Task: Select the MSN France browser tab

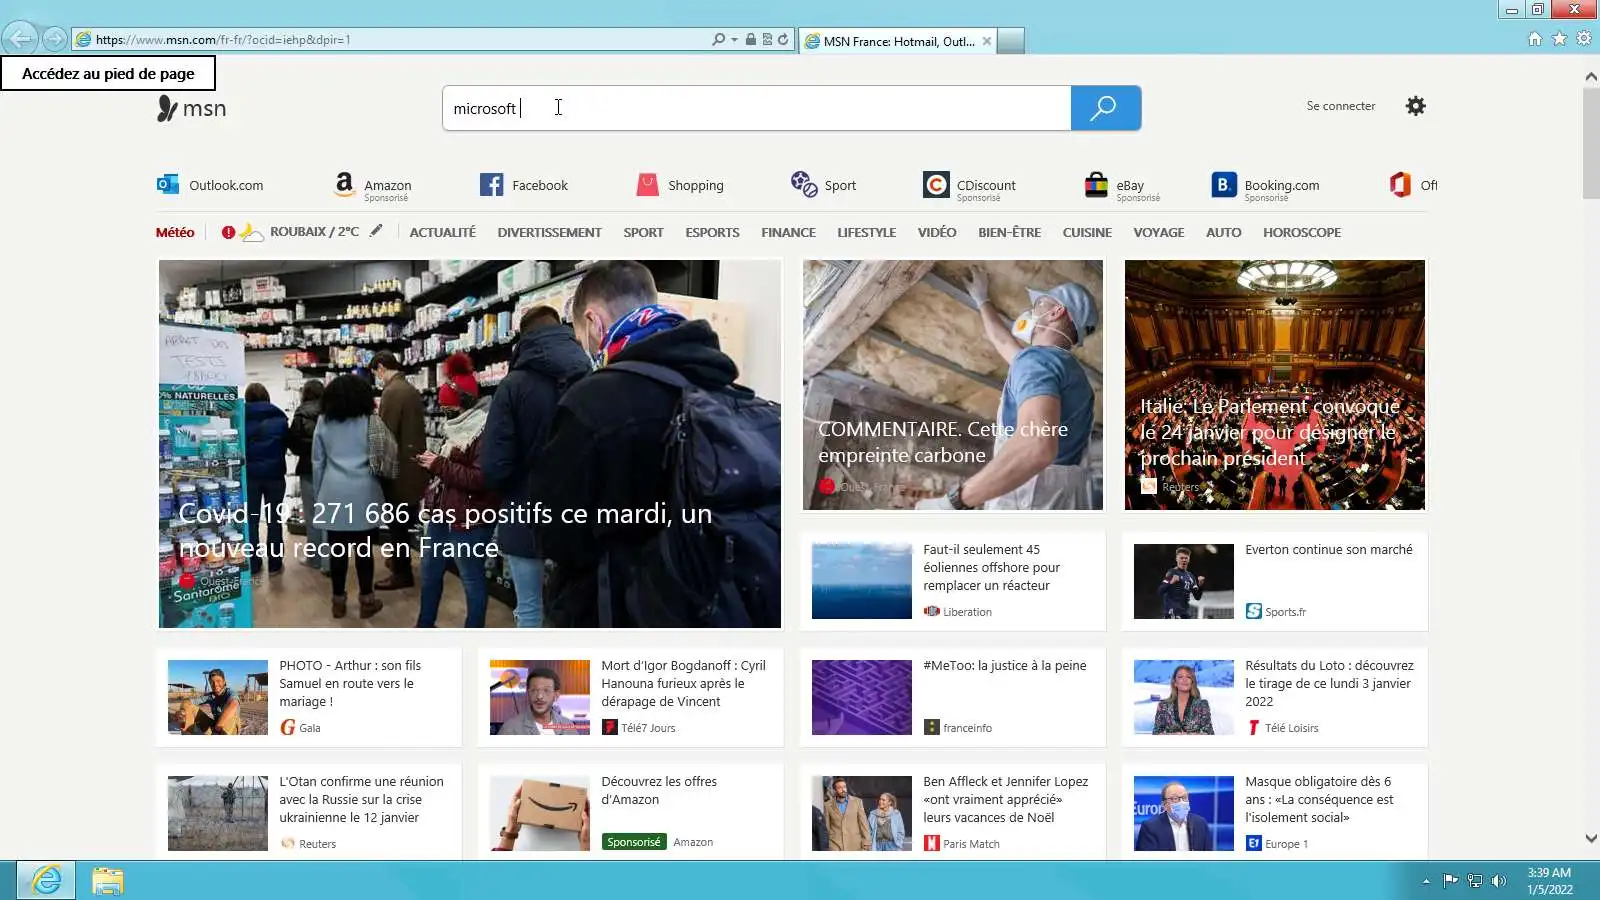Action: click(x=898, y=41)
